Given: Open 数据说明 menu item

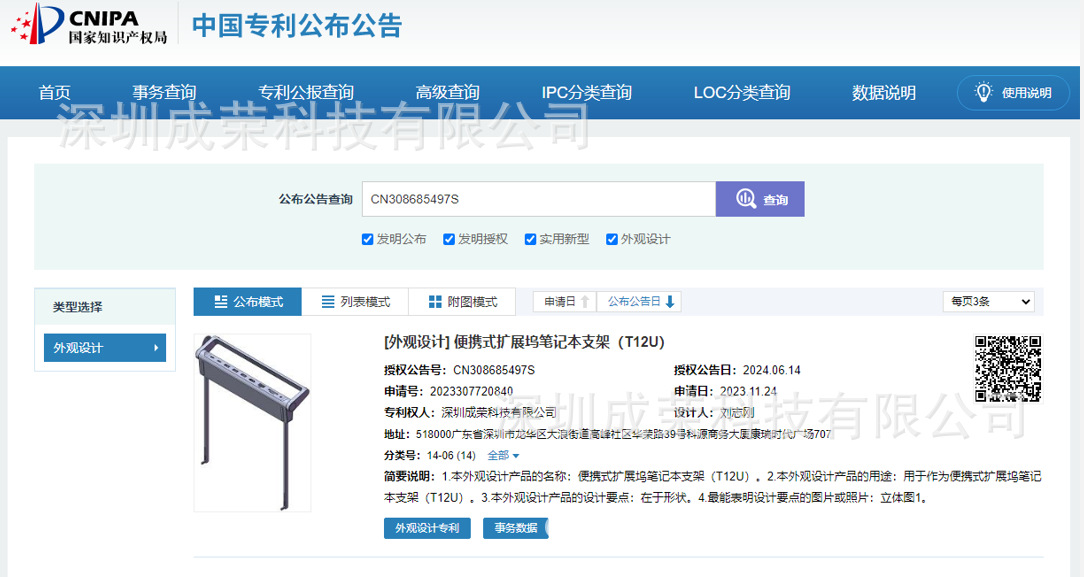Looking at the screenshot, I should click(884, 93).
